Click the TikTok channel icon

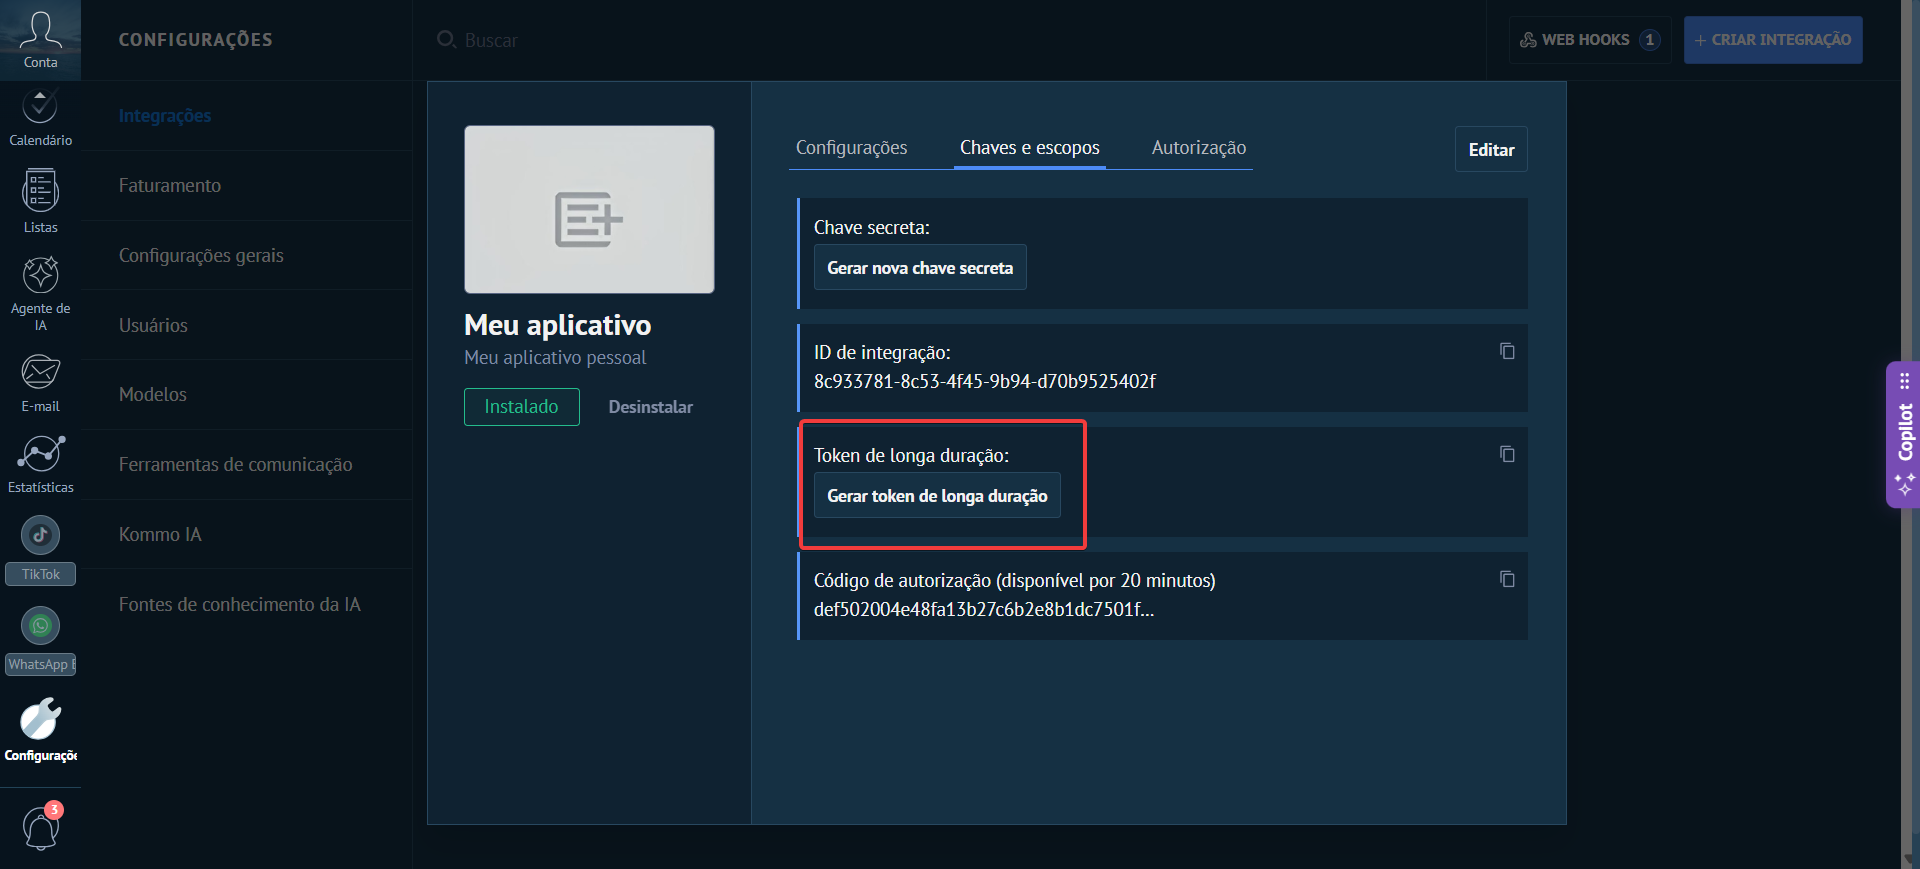(x=40, y=536)
